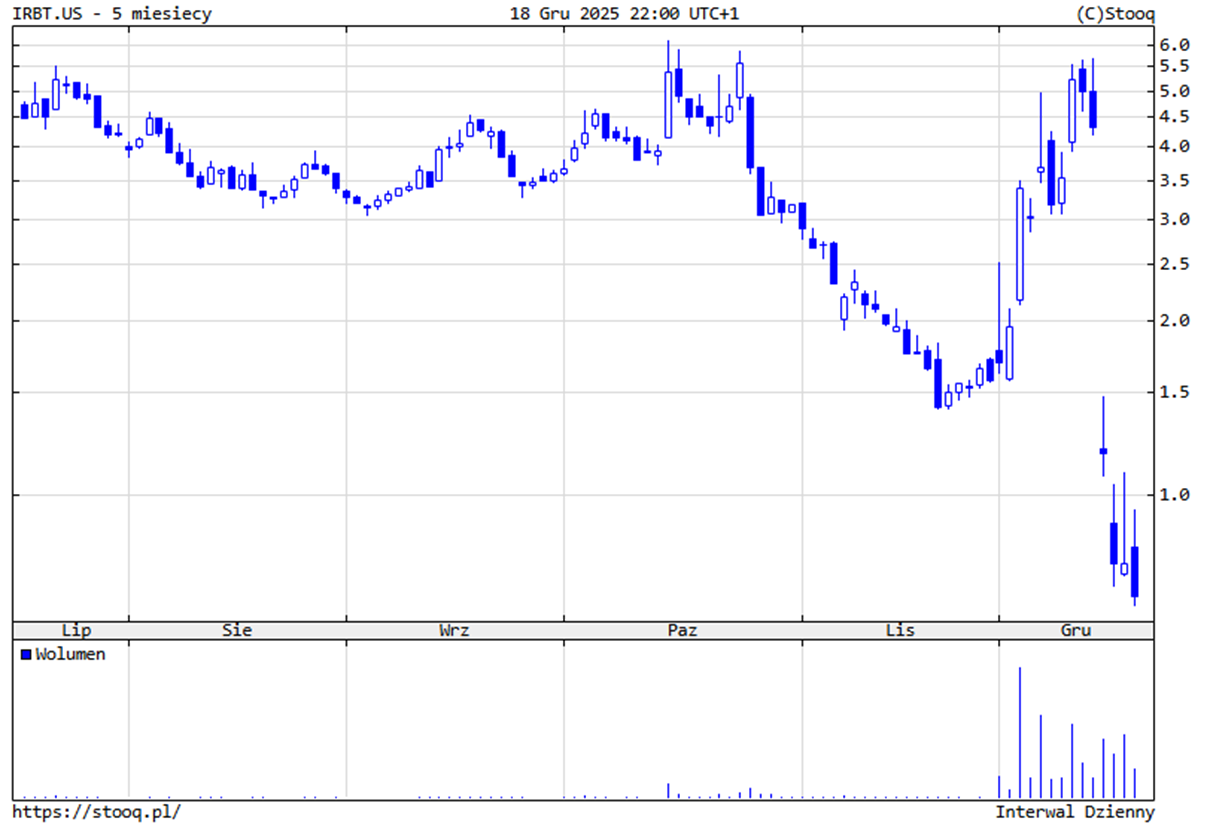Viewport: 1210px width, 837px height.
Task: Select the Lip month label
Action: point(77,630)
